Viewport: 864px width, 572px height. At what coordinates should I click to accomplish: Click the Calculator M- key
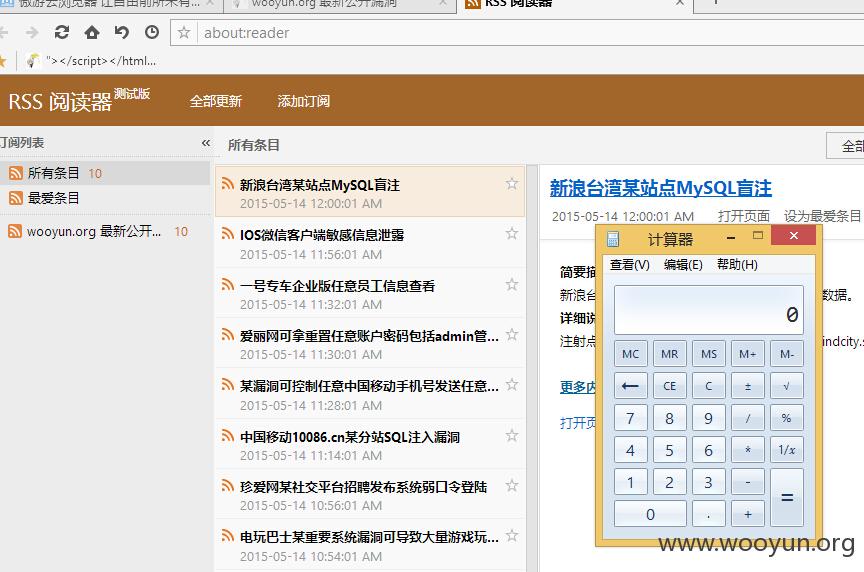coord(787,354)
